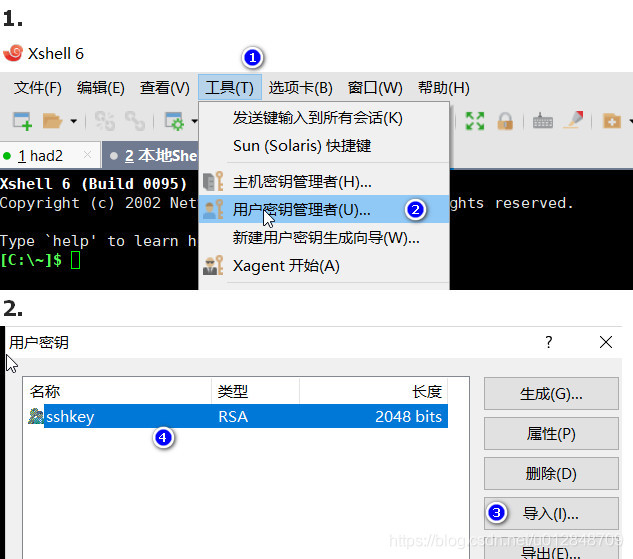
Task: Expand the open folder dropdown arrow
Action: point(73,121)
